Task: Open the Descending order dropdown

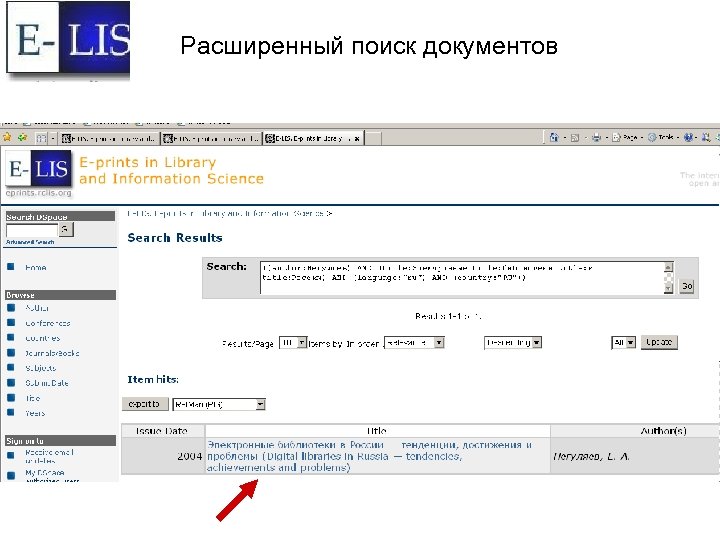Action: tap(513, 343)
